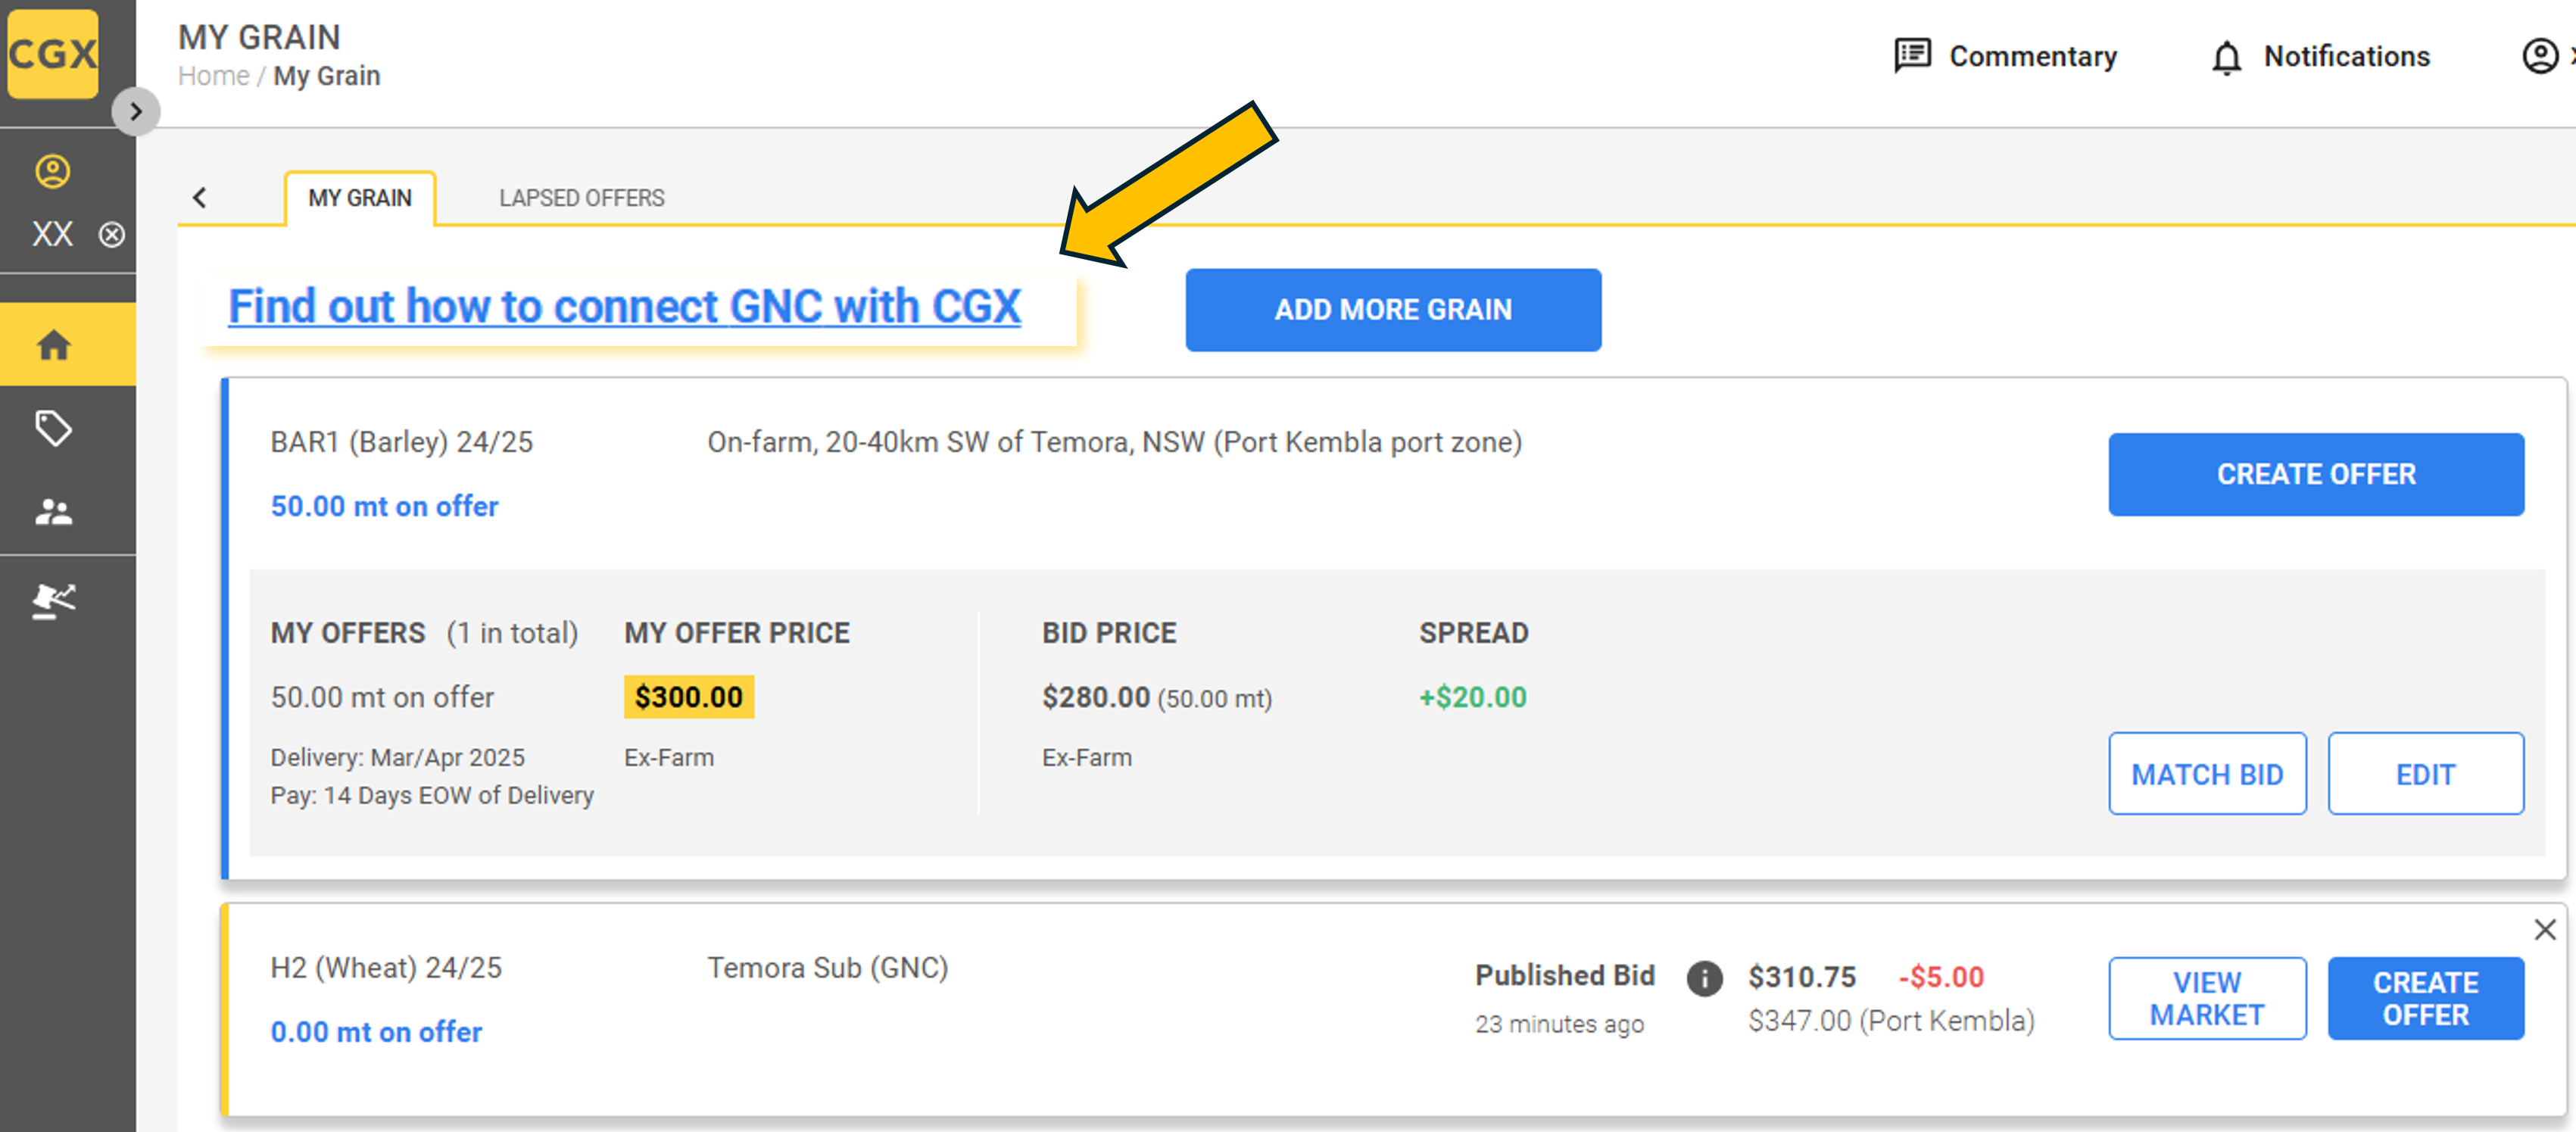Screen dimensions: 2576x1132
Task: Open Notifications bell
Action: pyautogui.click(x=2319, y=56)
